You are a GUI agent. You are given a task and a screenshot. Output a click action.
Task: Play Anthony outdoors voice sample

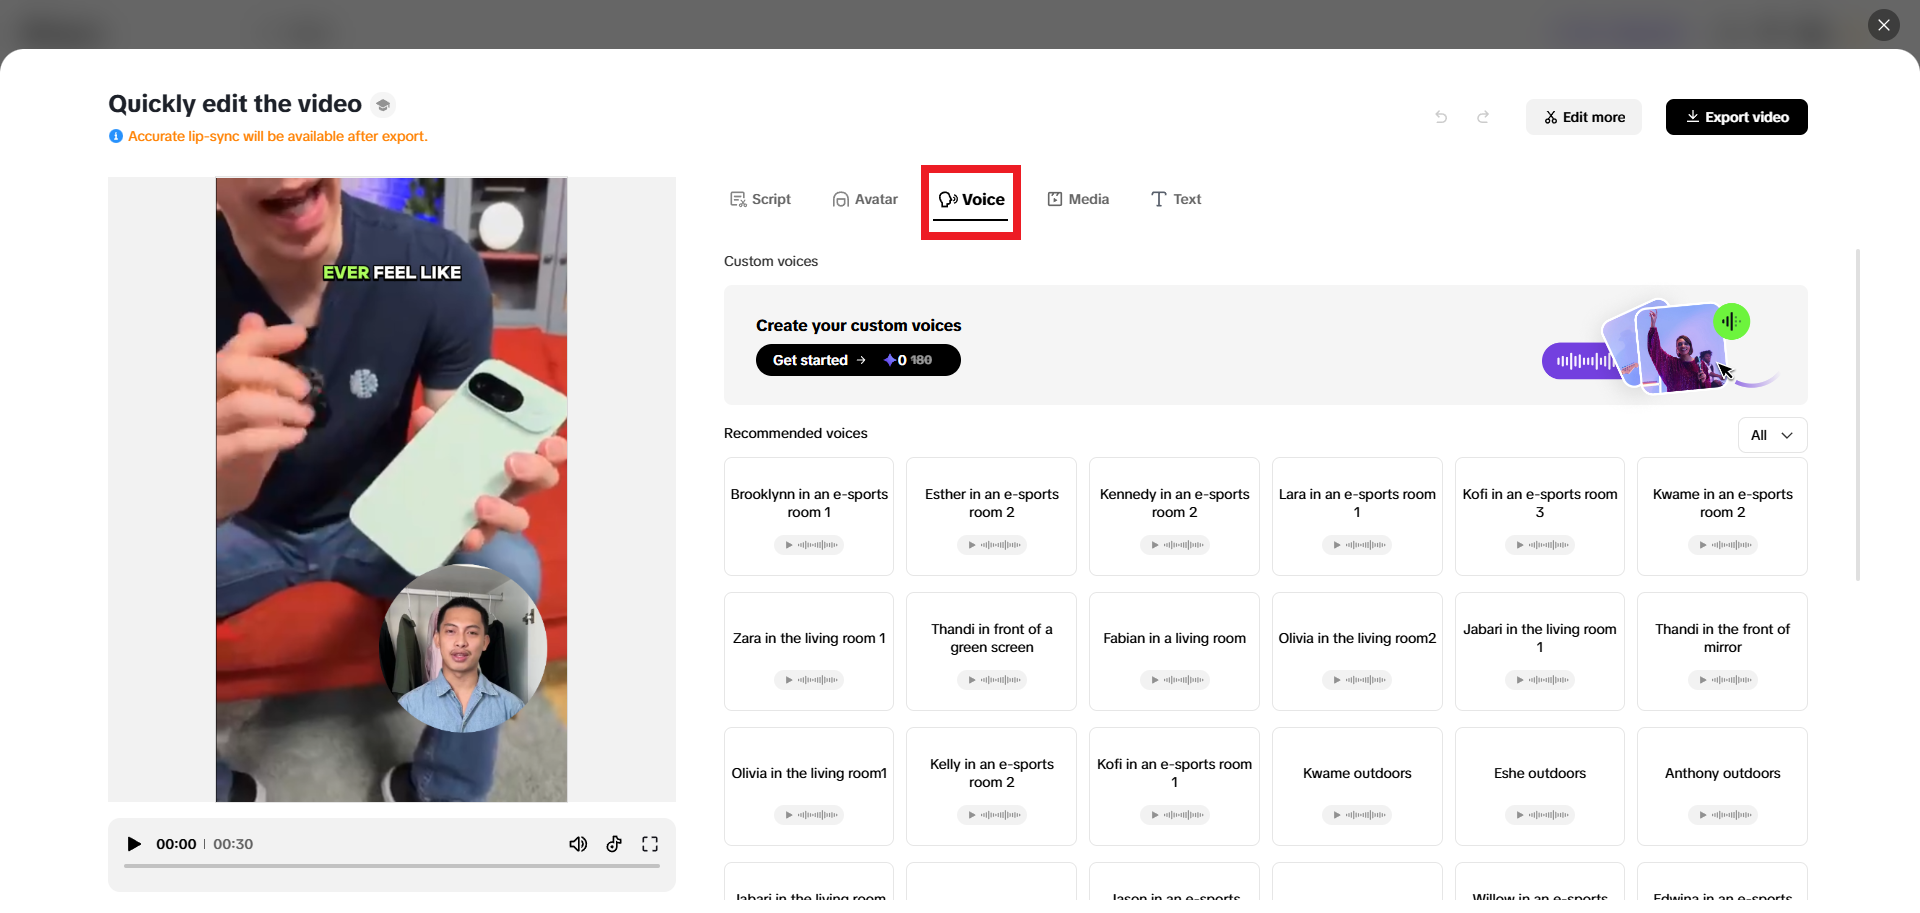click(x=1723, y=815)
